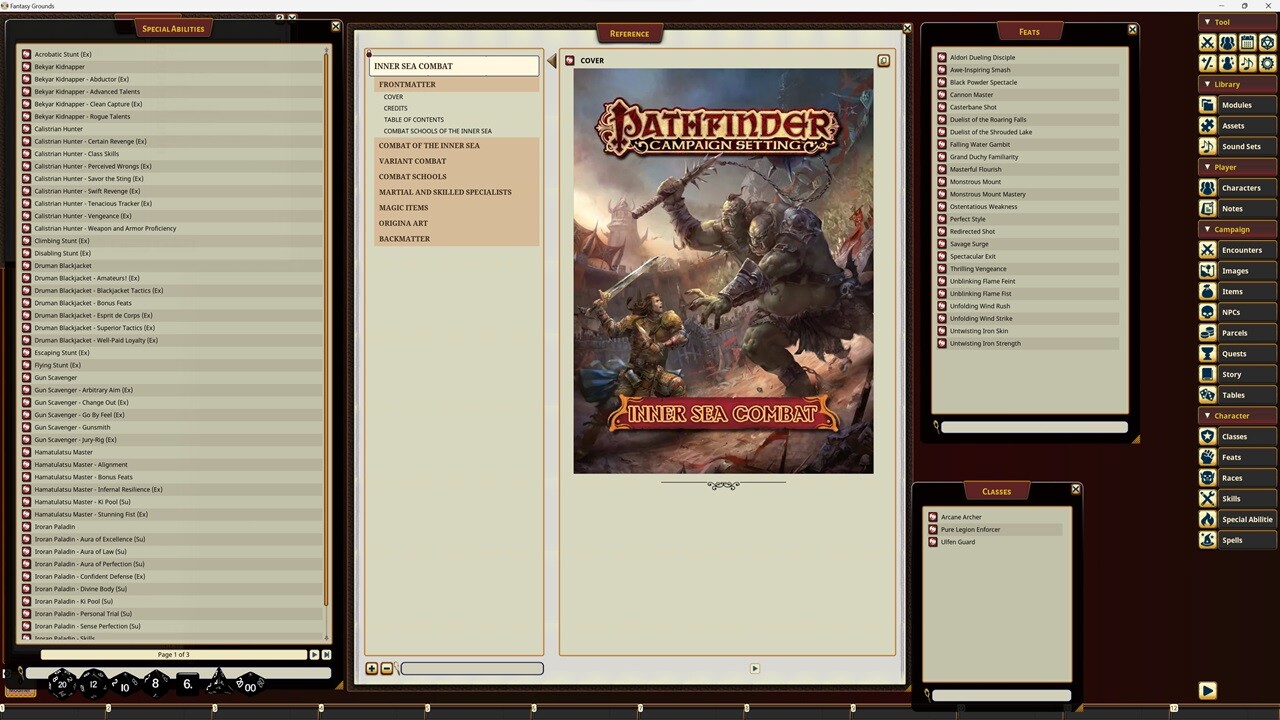
Task: Select TABLE OF CONTENTS in reference index
Action: 413,119
